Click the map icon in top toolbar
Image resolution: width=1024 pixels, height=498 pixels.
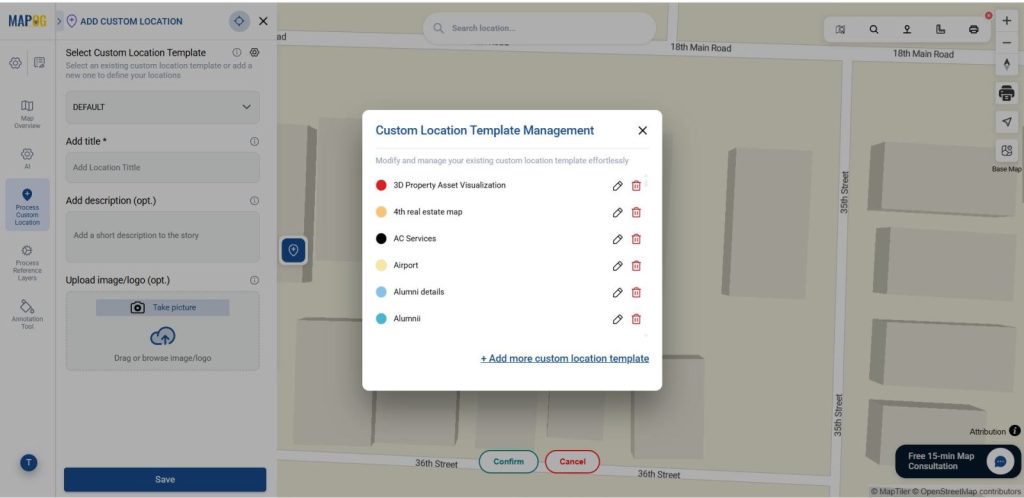[840, 29]
